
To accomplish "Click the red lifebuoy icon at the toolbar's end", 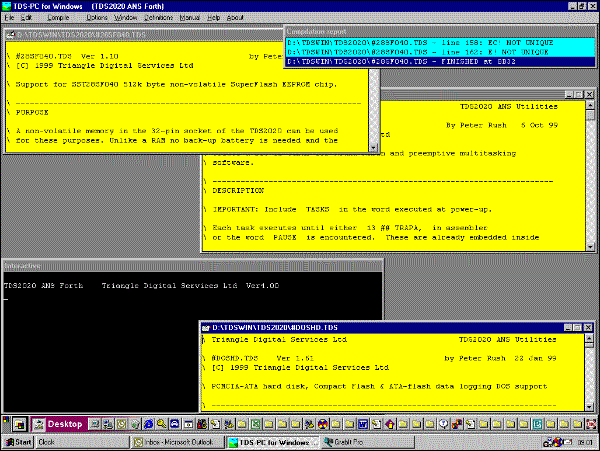I will point(591,424).
